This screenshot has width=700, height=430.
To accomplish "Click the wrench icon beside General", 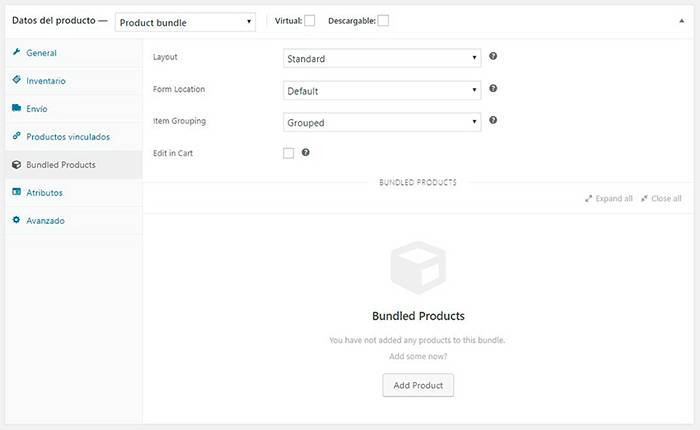I will pyautogui.click(x=17, y=52).
